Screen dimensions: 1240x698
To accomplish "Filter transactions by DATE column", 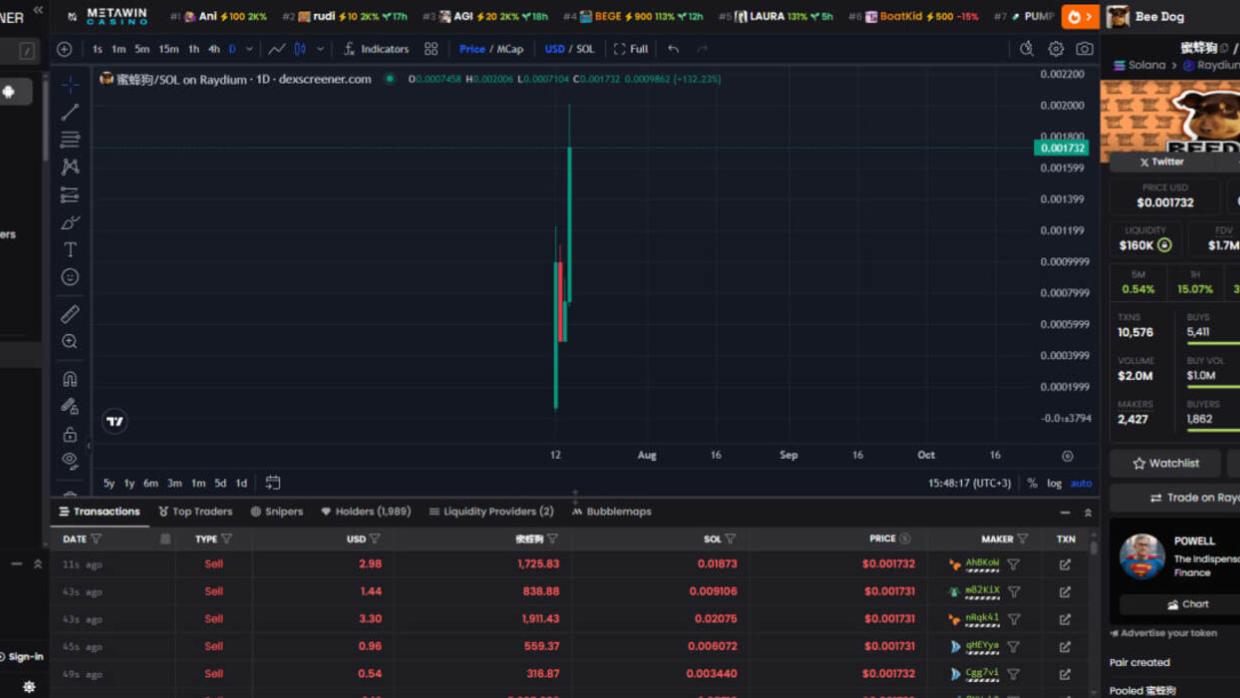I will click(x=96, y=539).
